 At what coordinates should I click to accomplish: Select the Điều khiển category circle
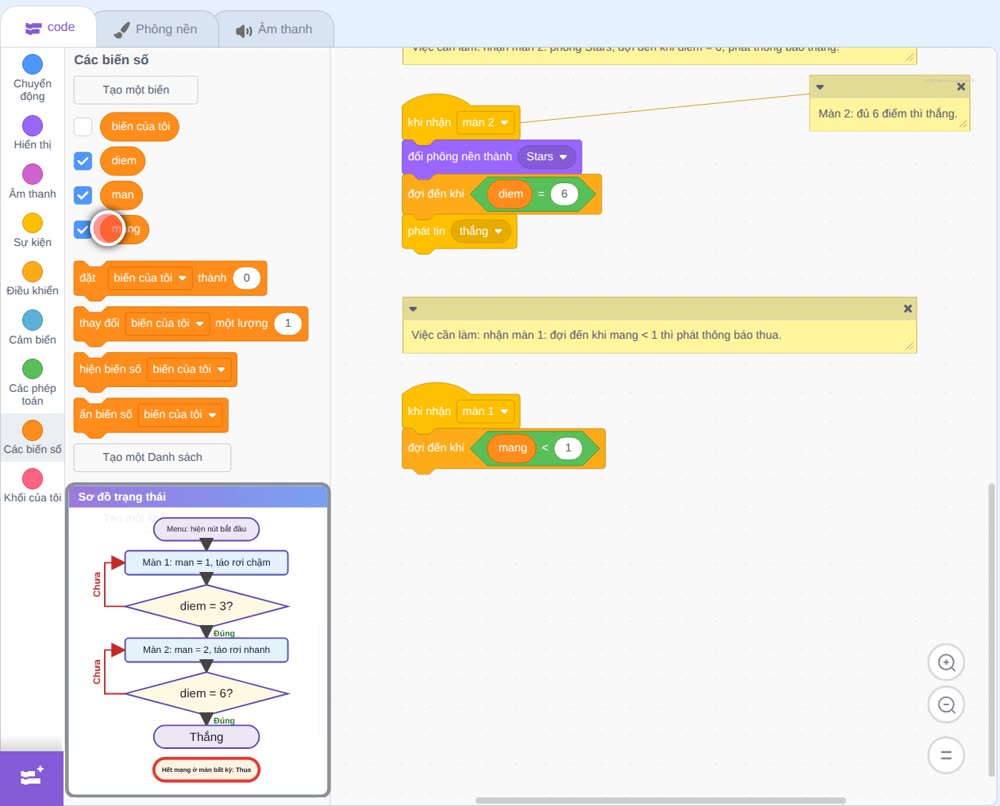tap(33, 272)
